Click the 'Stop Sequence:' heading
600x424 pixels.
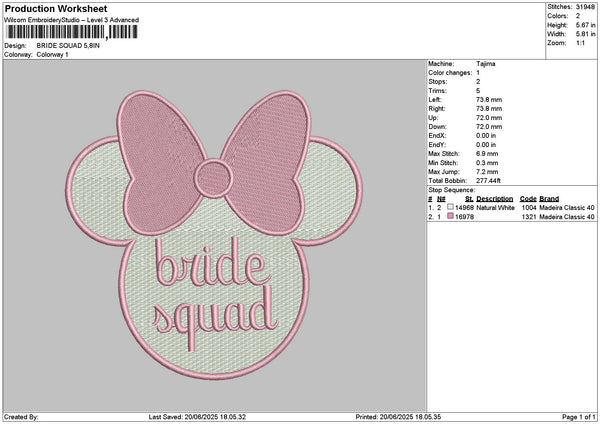click(452, 190)
